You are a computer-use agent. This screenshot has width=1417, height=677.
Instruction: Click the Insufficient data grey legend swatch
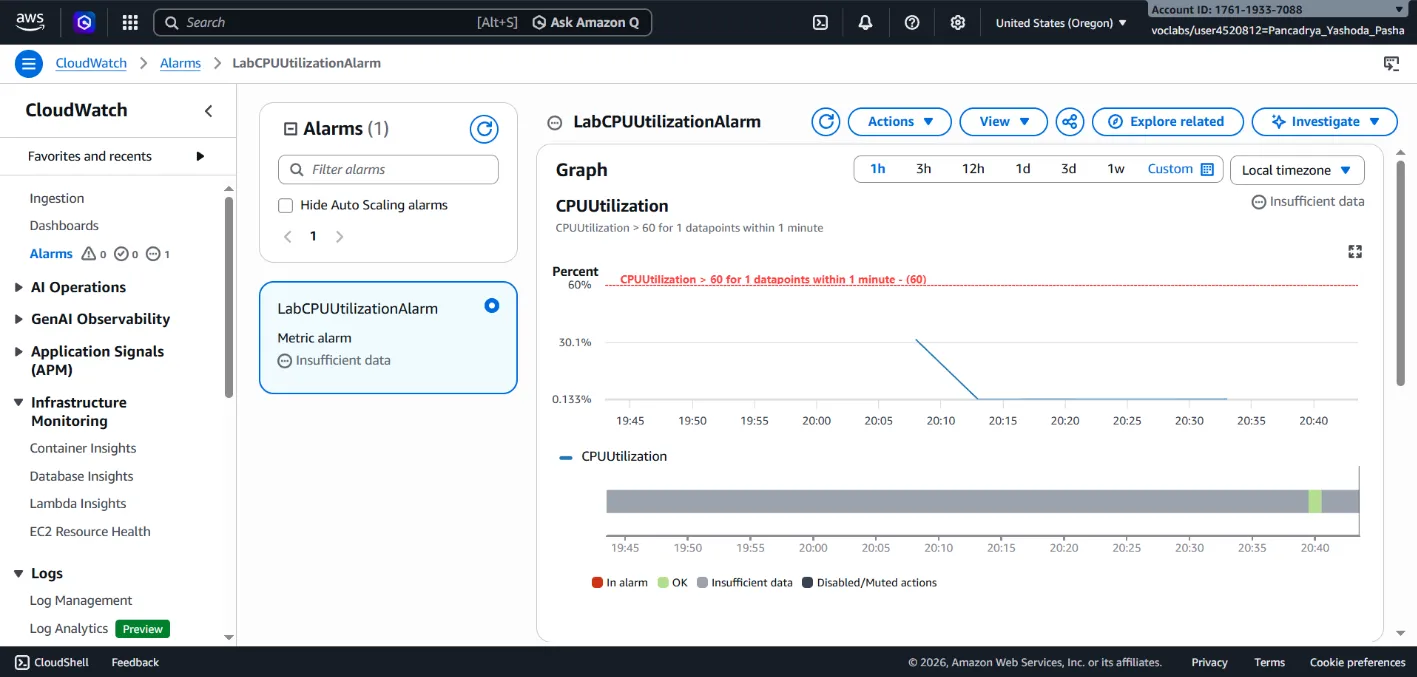pyautogui.click(x=702, y=583)
